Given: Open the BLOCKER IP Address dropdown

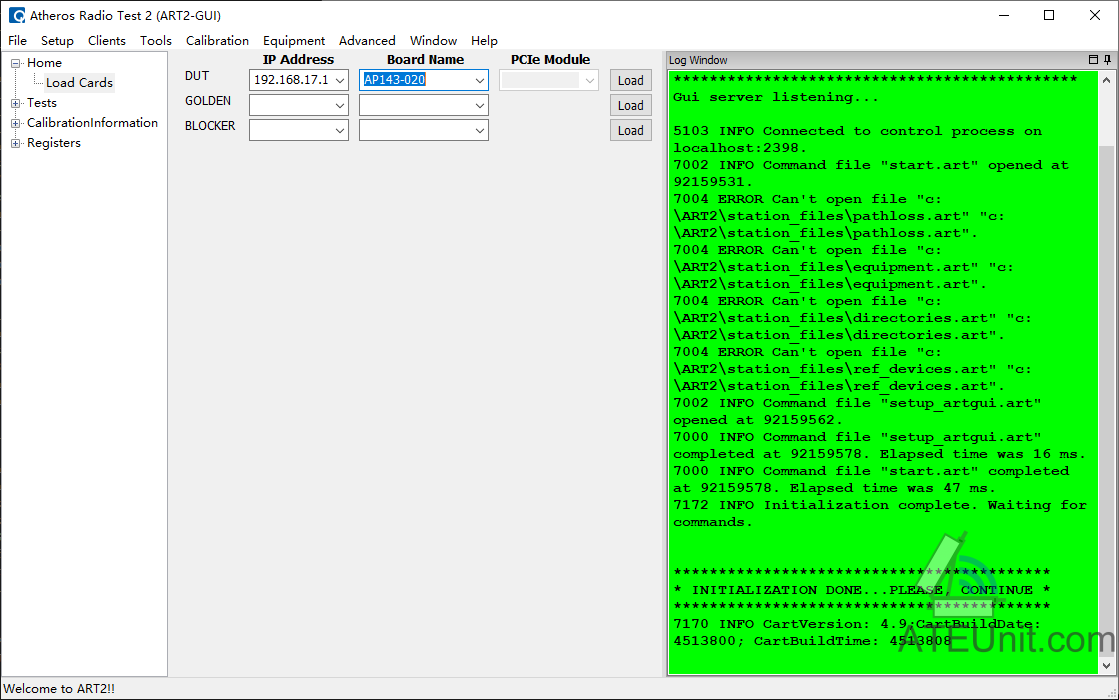Looking at the screenshot, I should click(299, 131).
